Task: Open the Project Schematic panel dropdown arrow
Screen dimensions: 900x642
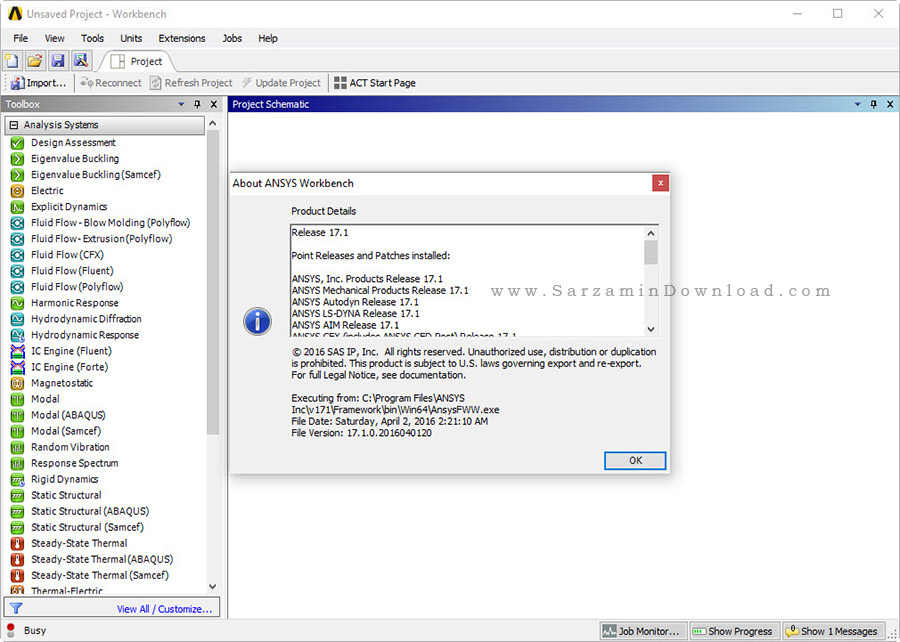Action: (x=858, y=104)
